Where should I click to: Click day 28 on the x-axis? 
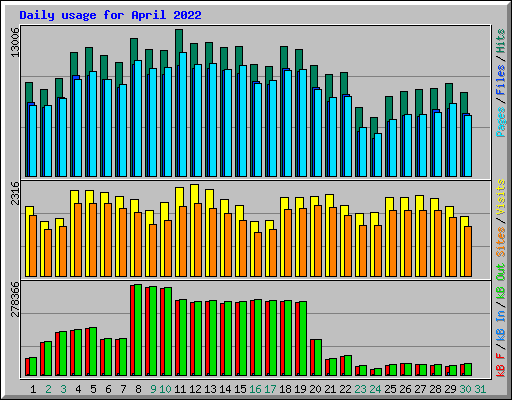pos(435,389)
